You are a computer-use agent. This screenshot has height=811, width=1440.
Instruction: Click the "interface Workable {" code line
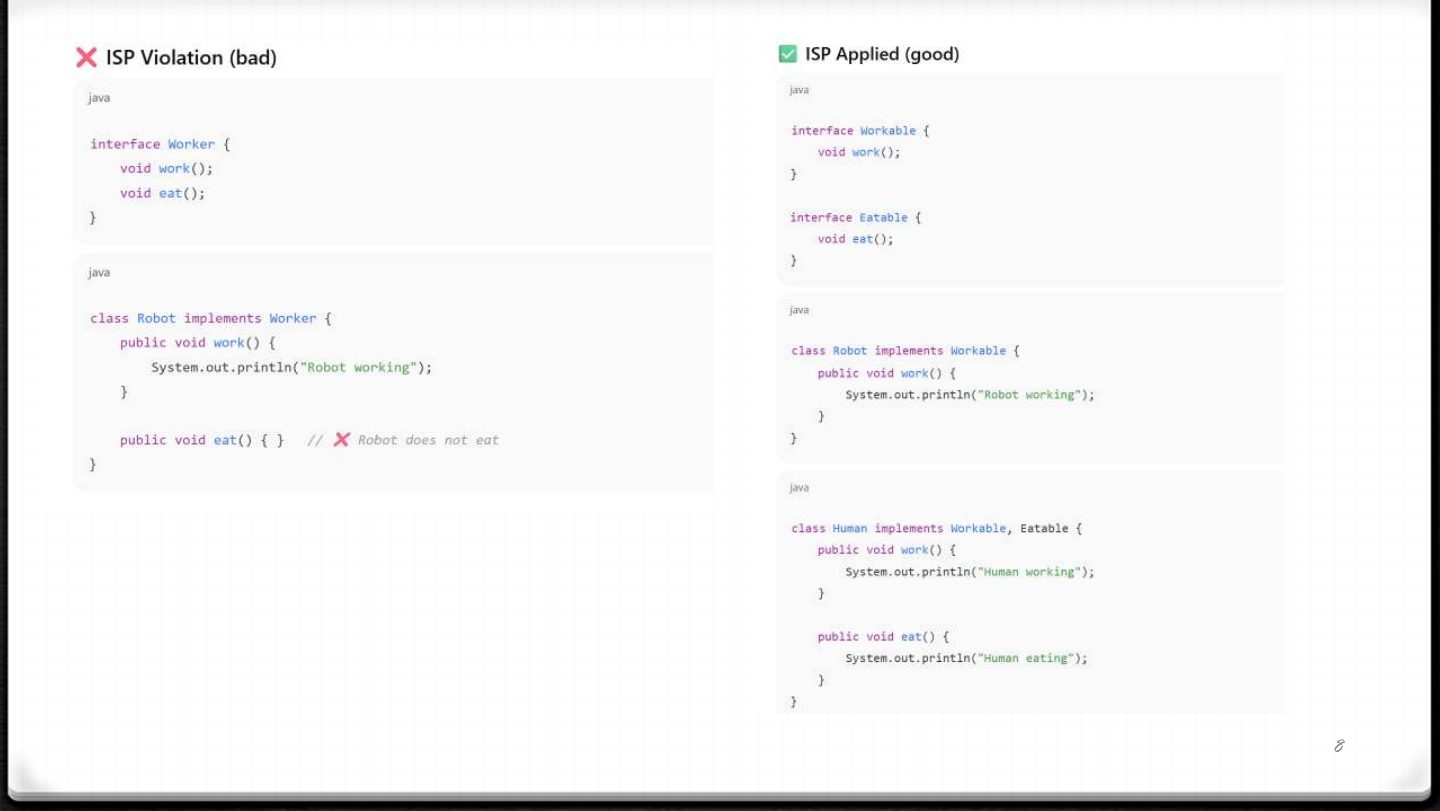[860, 131]
